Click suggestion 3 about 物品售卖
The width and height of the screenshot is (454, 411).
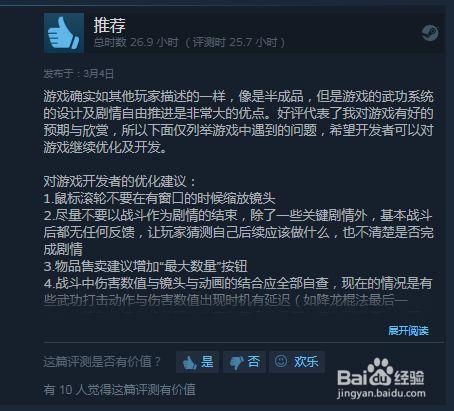[x=145, y=266]
